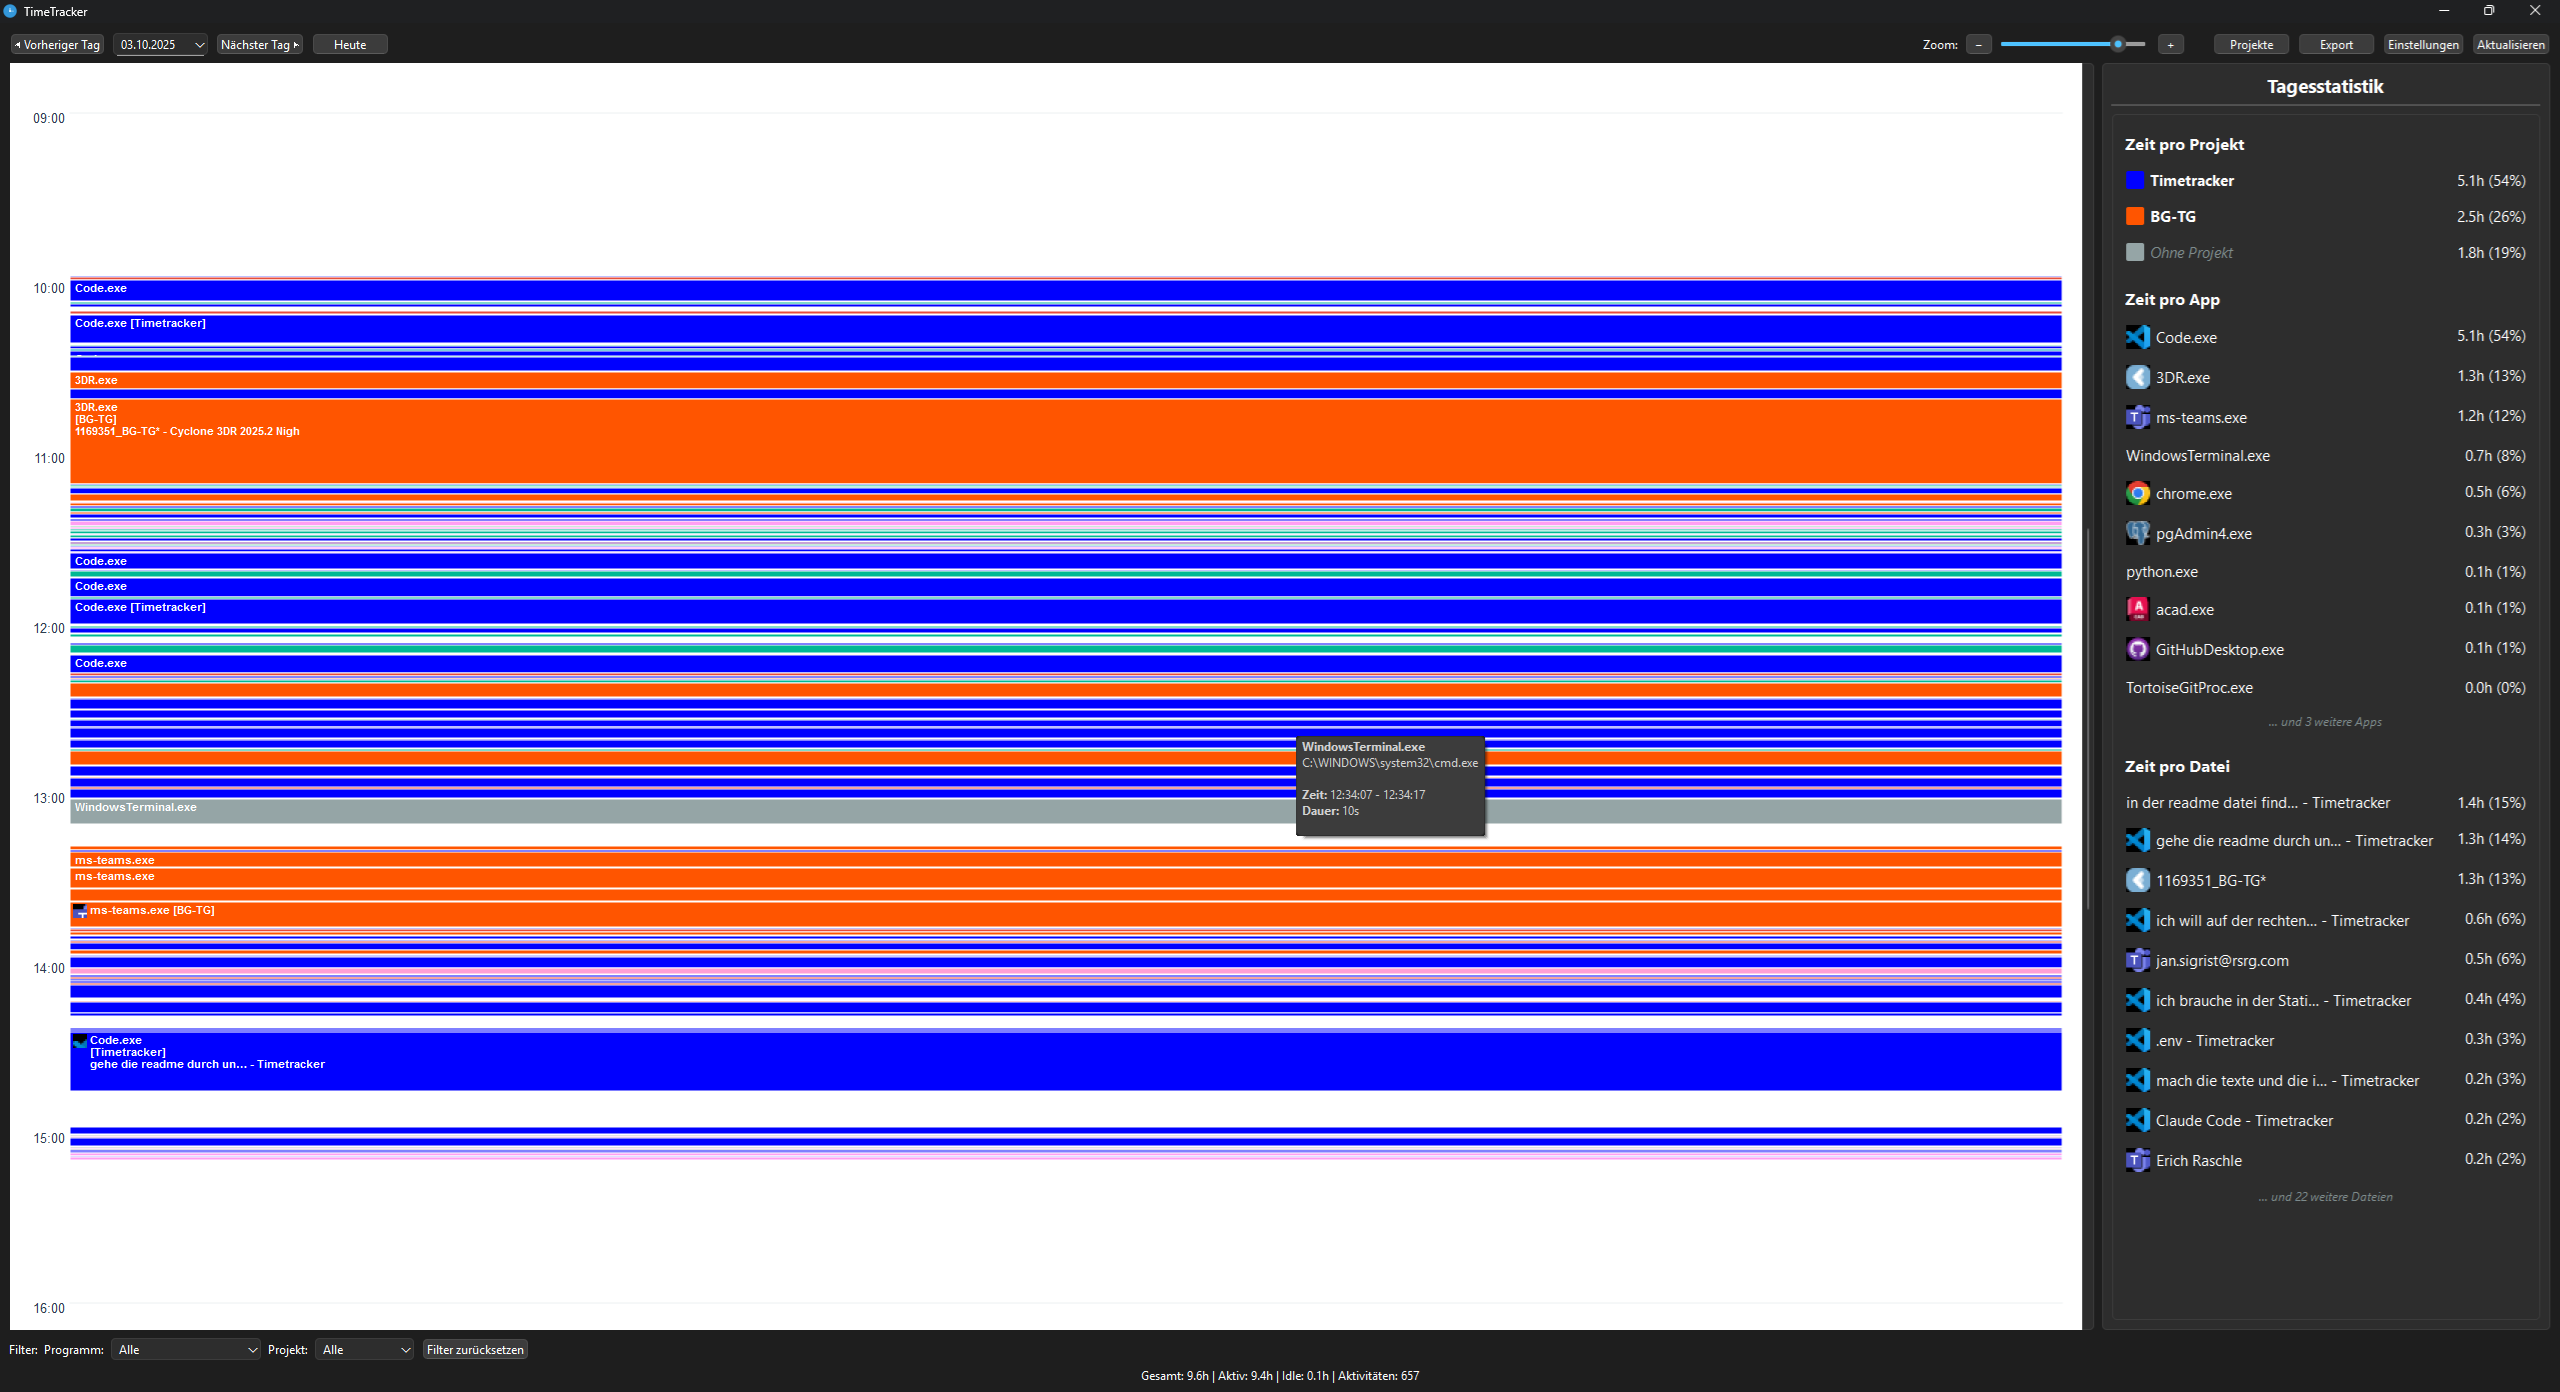Click the ms-teams.exe Teams icon
Image resolution: width=2560 pixels, height=1392 pixels.
(2137, 417)
